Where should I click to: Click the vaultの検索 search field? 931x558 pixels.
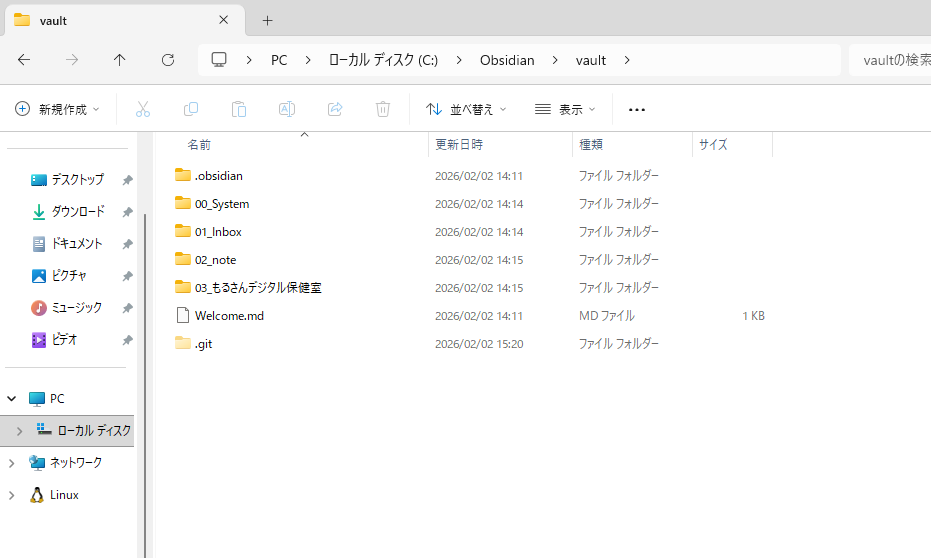(890, 60)
